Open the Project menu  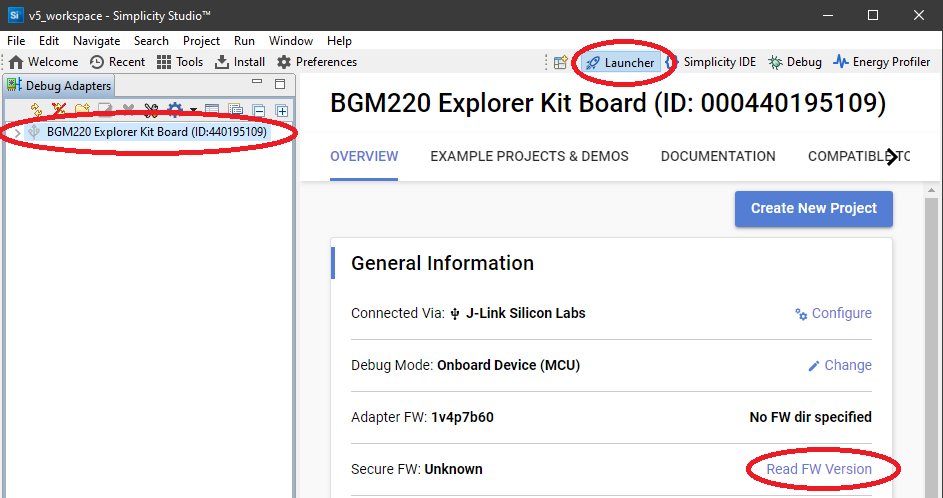(x=201, y=41)
